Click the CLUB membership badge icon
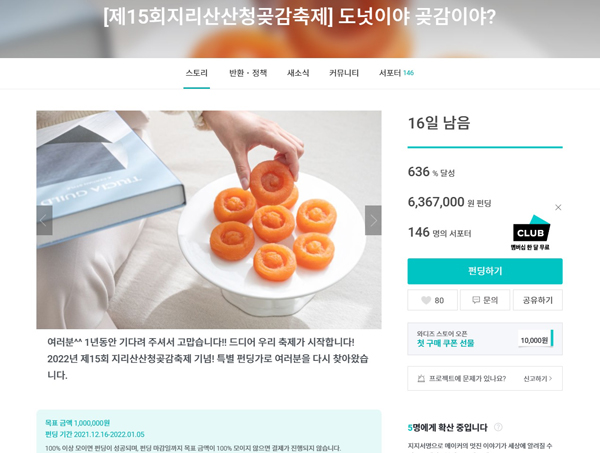 pyautogui.click(x=531, y=232)
